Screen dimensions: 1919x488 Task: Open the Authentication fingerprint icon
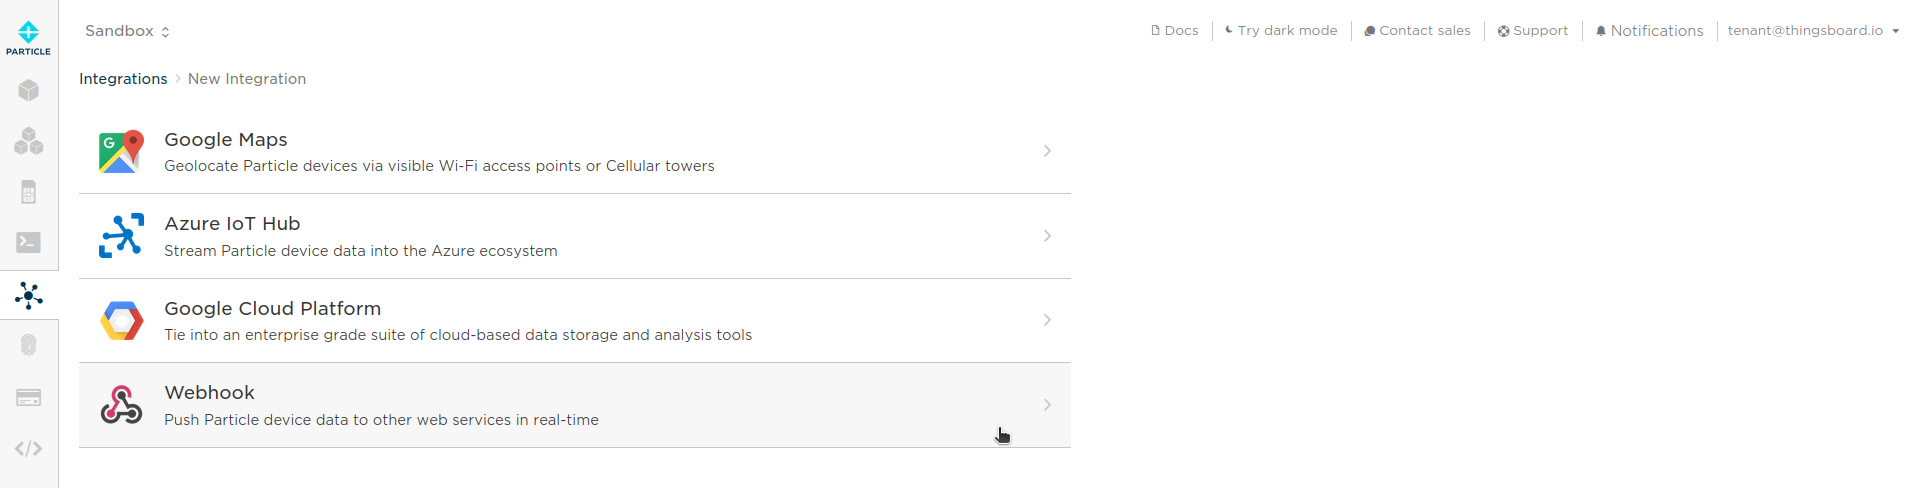coord(28,345)
